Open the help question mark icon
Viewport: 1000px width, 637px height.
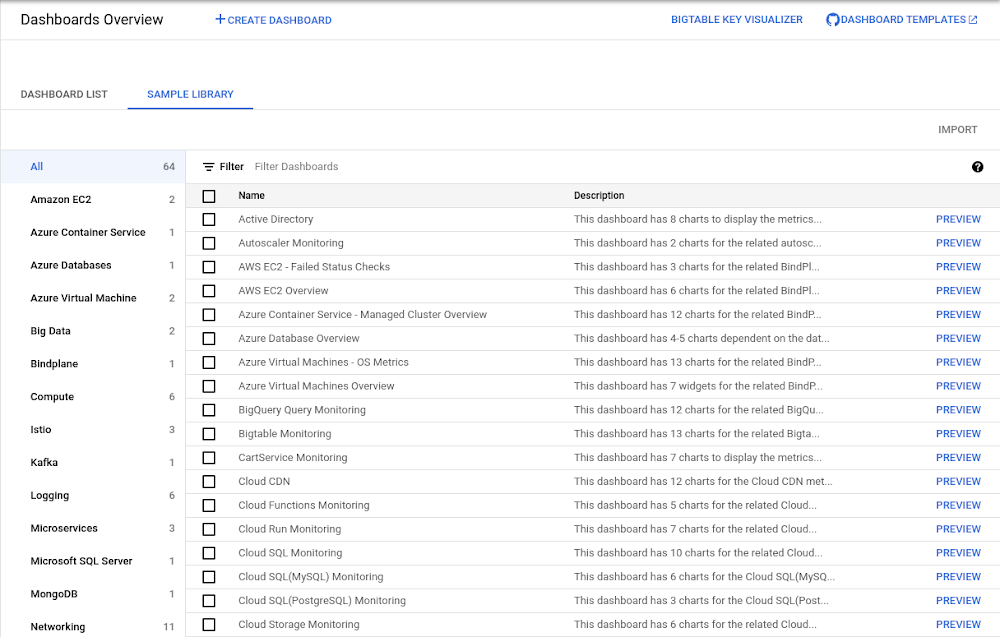977,167
